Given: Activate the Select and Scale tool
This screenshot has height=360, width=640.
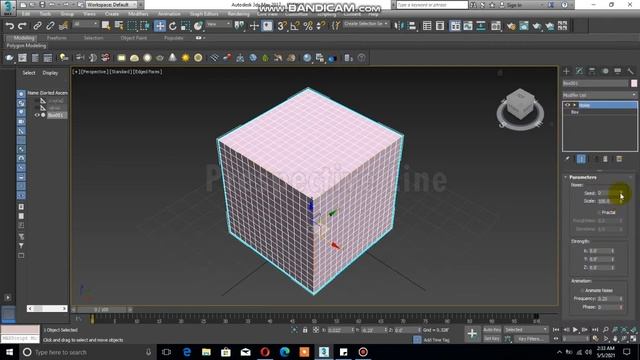Looking at the screenshot, I should 185,26.
